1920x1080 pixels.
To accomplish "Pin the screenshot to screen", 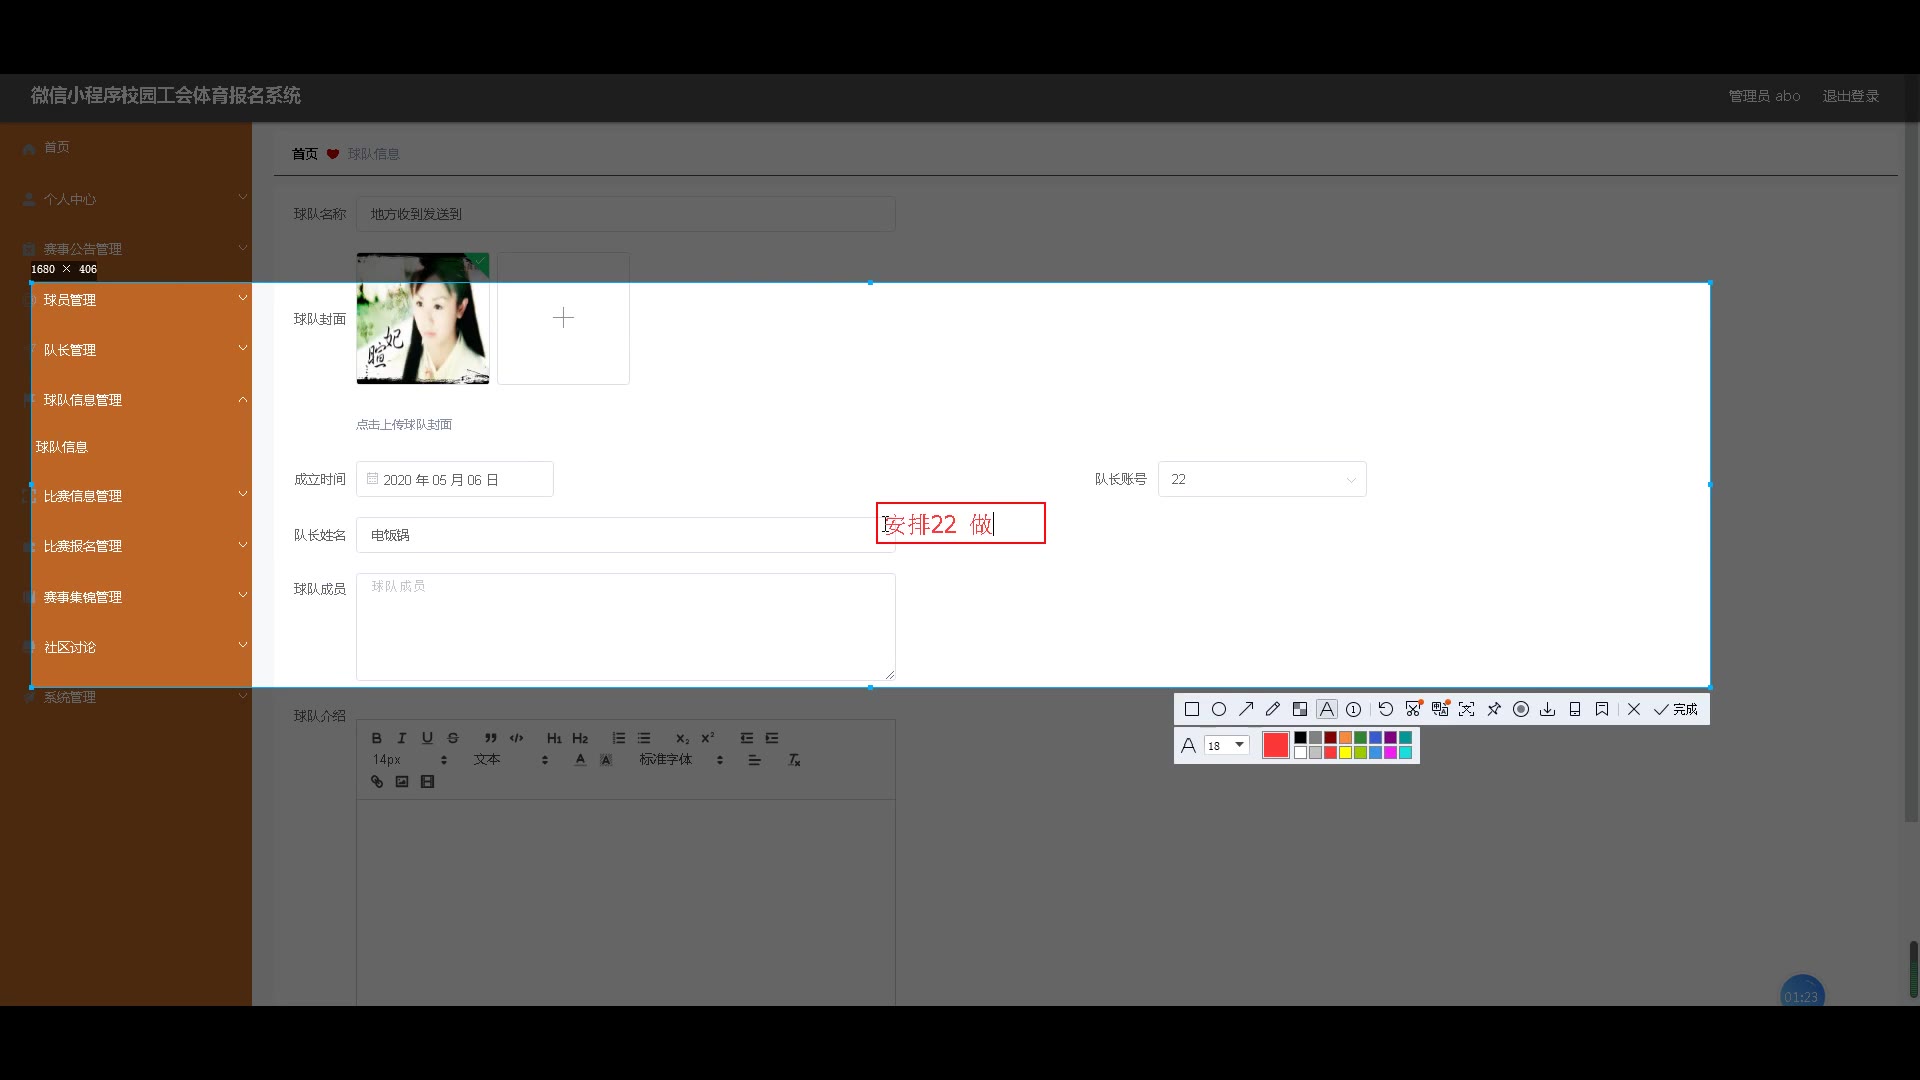I will pyautogui.click(x=1494, y=709).
